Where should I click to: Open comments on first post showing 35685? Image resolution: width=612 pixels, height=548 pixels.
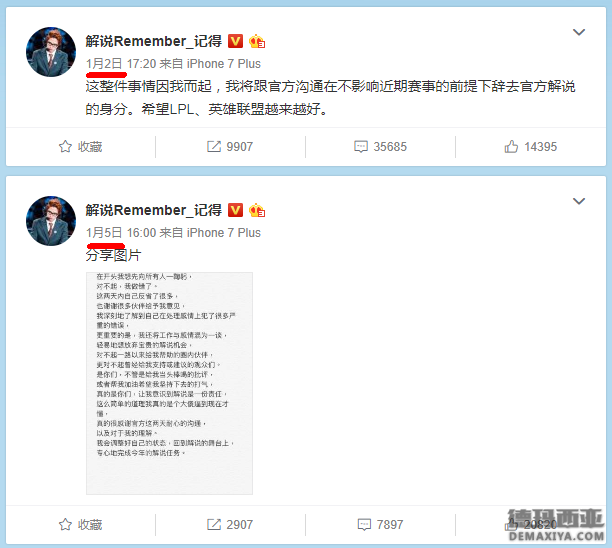tap(380, 147)
